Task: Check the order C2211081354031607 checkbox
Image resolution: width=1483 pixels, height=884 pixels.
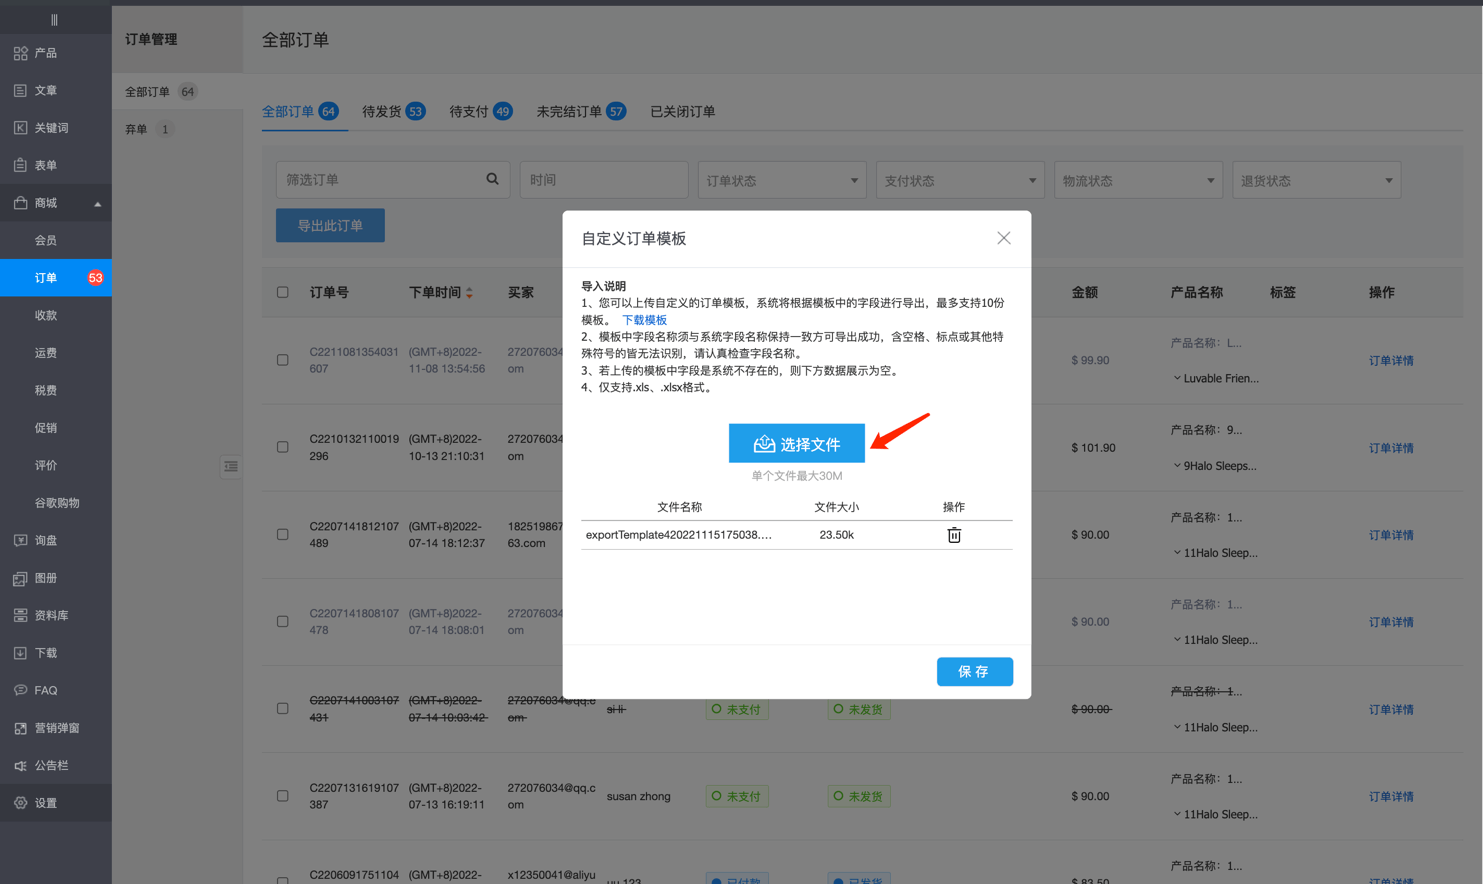Action: pyautogui.click(x=283, y=360)
